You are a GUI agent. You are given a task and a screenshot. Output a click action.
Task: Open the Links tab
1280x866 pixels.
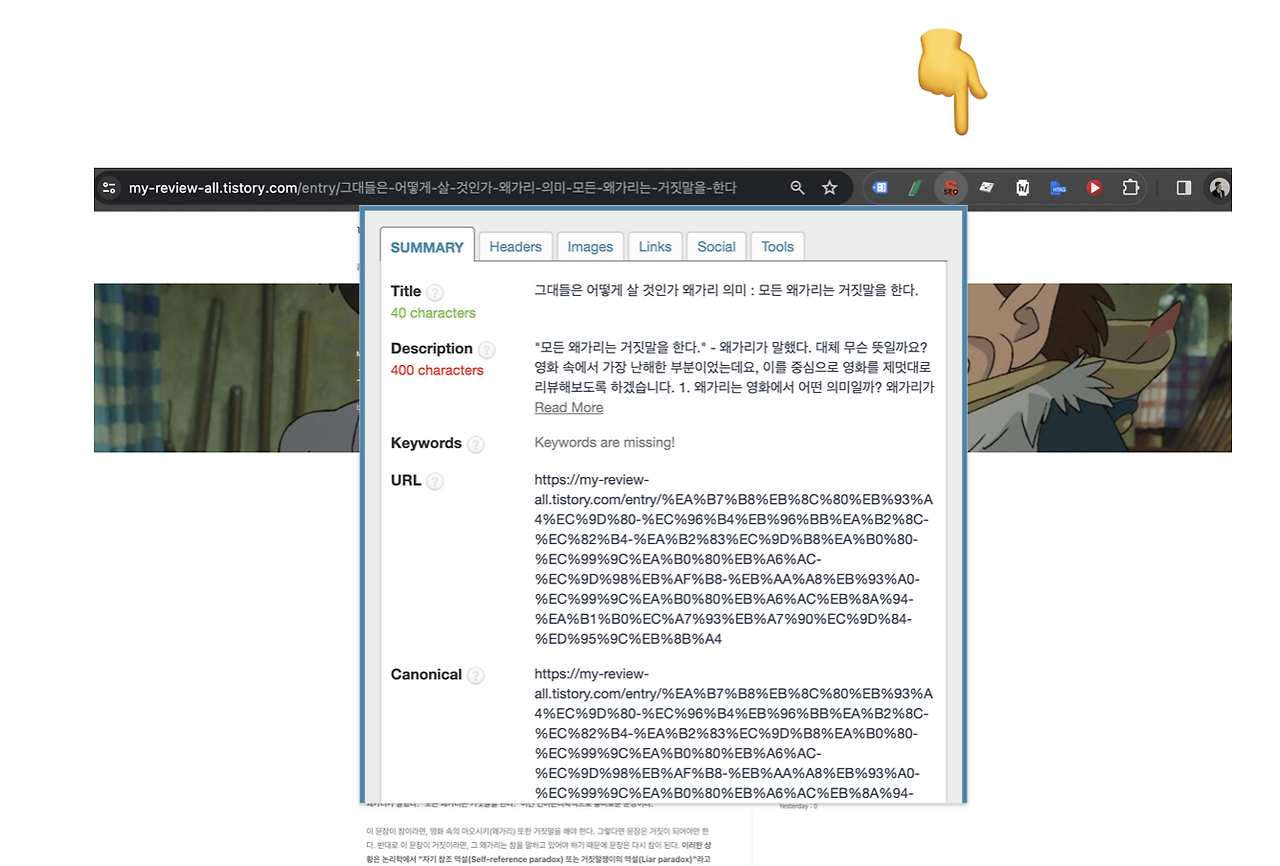coord(655,246)
